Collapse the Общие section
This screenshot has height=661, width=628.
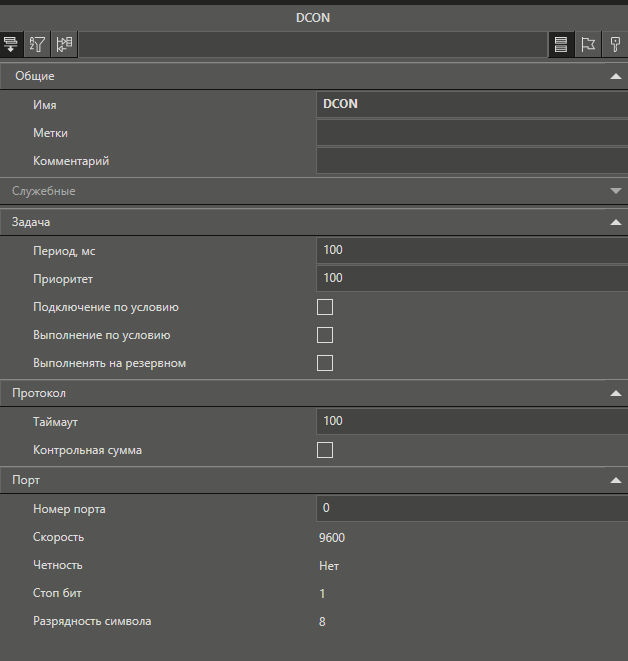point(615,76)
